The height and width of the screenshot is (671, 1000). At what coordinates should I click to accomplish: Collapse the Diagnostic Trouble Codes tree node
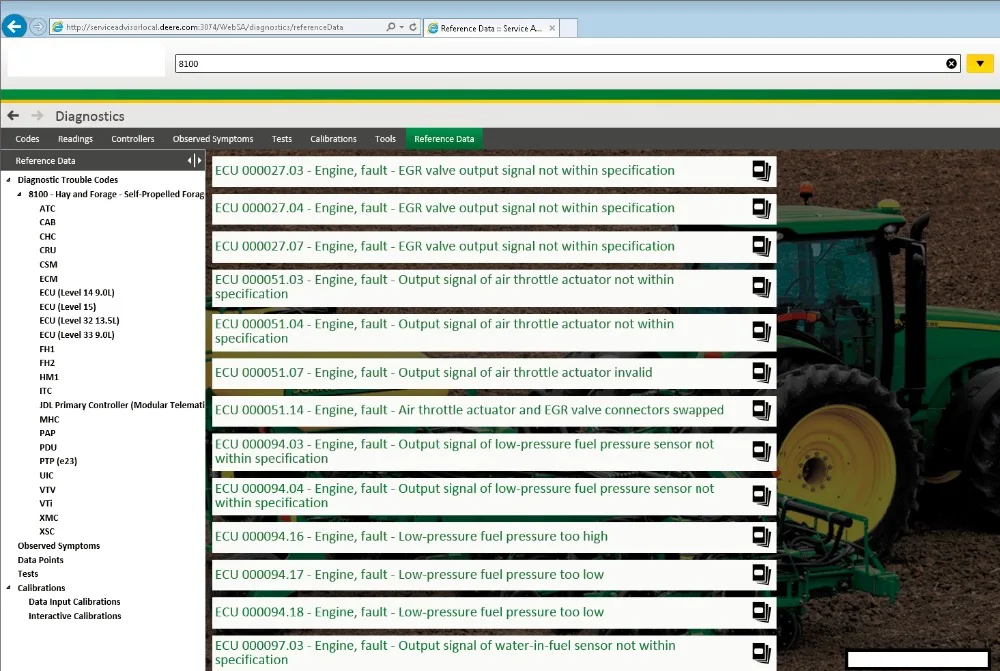point(8,179)
